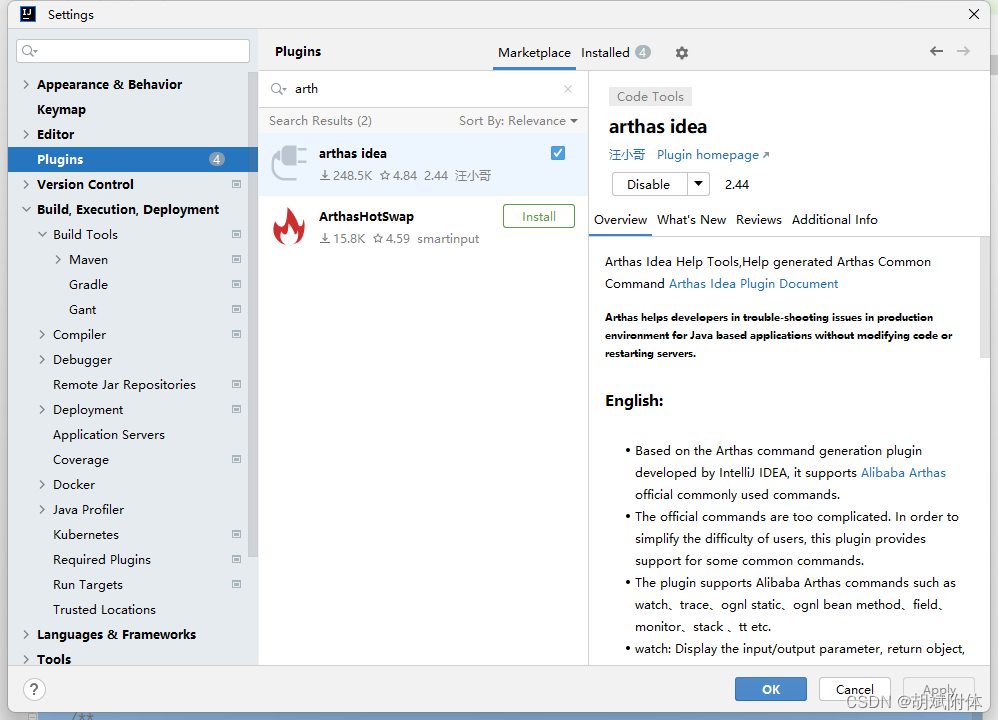
Task: Click project-level icon beside Required Plugins
Action: [x=236, y=560]
